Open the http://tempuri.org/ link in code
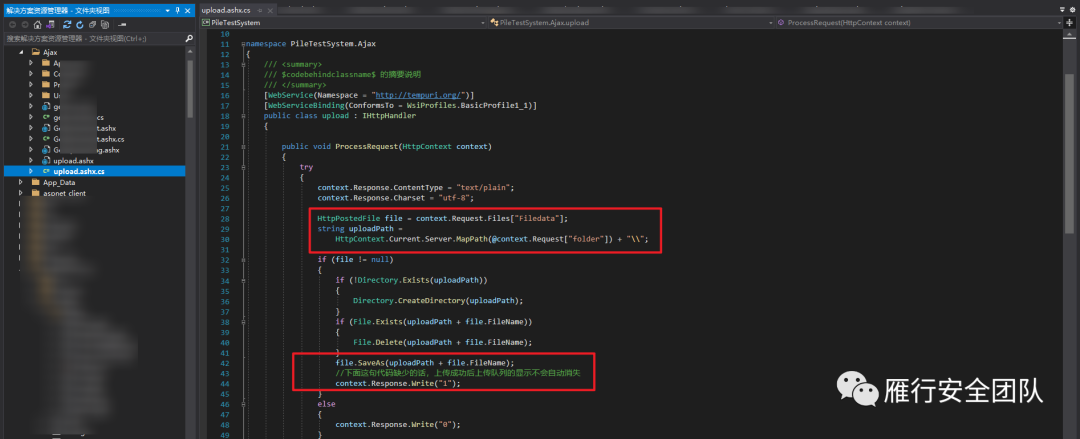The width and height of the screenshot is (1080, 439). (x=418, y=95)
